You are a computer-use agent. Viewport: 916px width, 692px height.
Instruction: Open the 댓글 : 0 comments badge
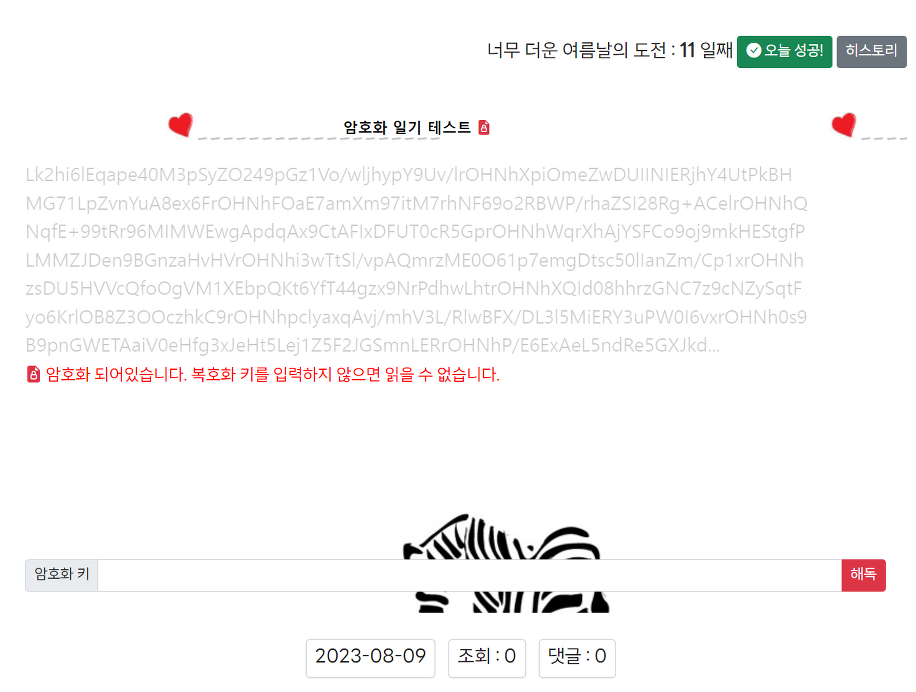pyautogui.click(x=577, y=658)
